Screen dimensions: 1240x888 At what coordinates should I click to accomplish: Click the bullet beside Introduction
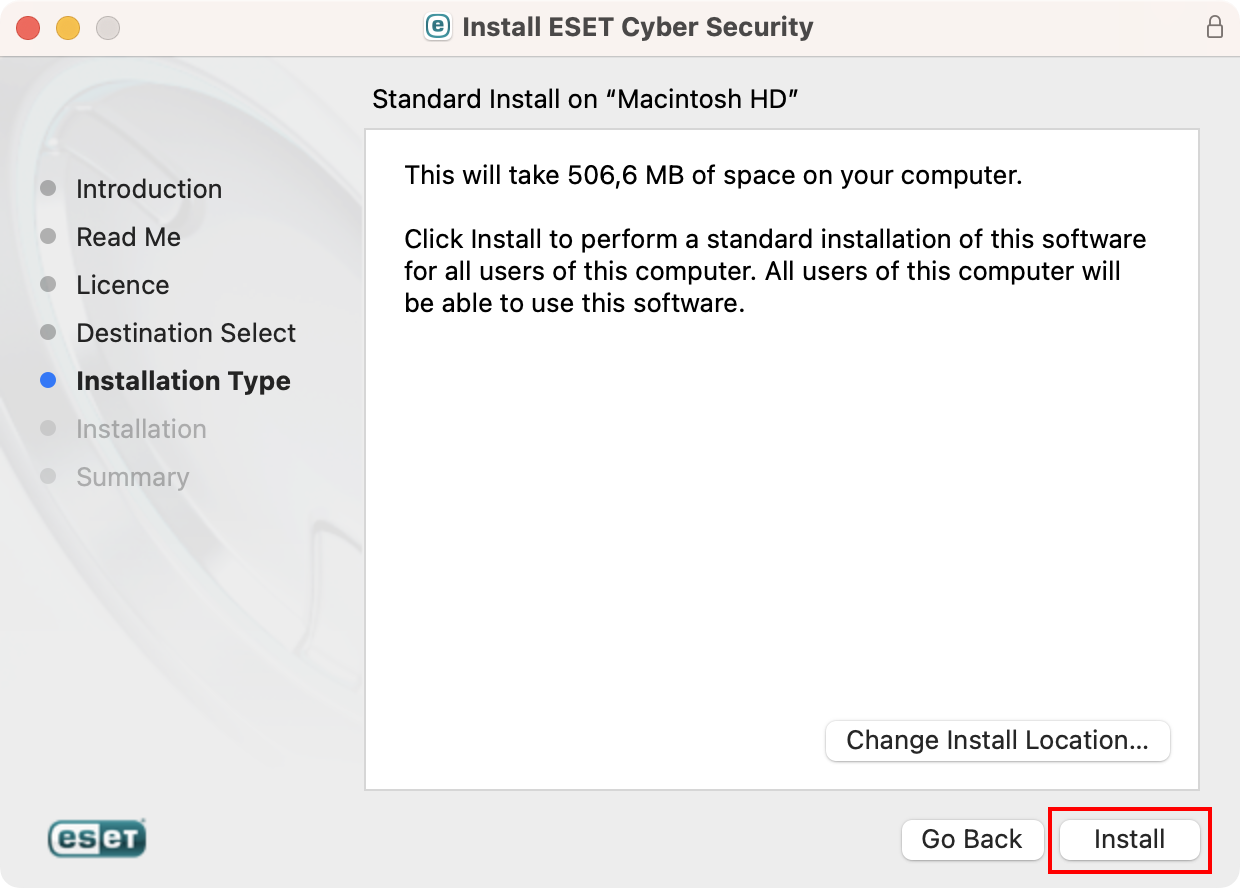(48, 188)
